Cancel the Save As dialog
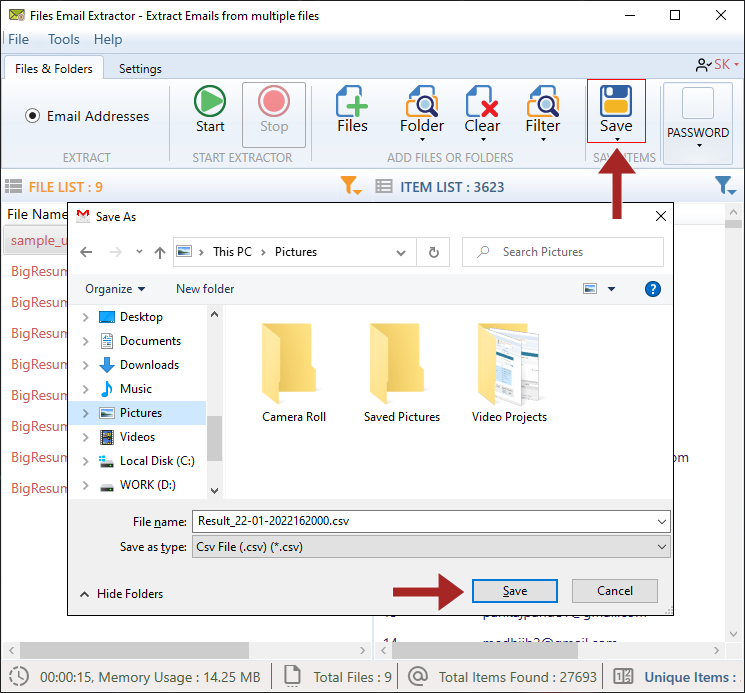The image size is (745, 693). (x=614, y=590)
